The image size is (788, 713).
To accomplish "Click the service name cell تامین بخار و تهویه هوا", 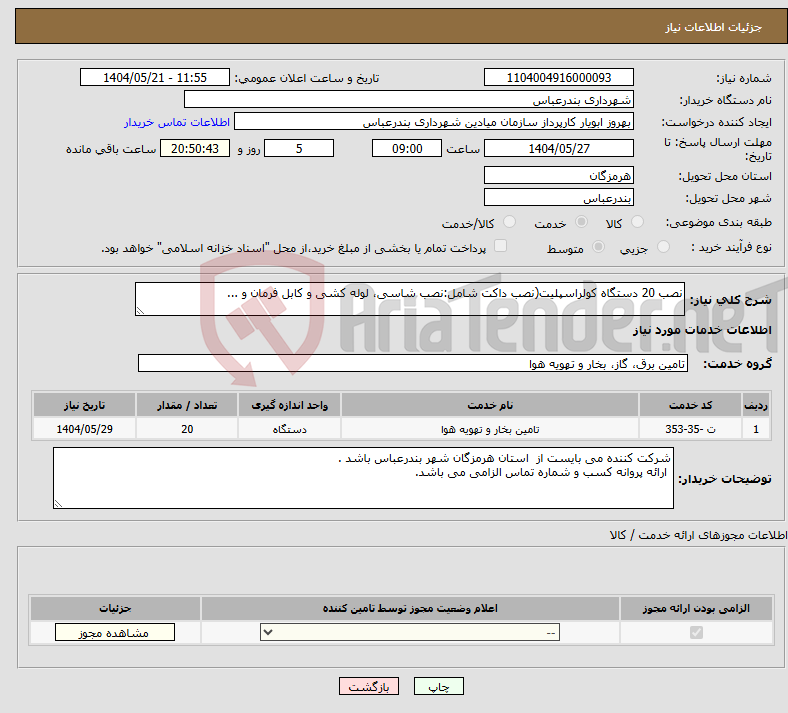I will [x=490, y=429].
